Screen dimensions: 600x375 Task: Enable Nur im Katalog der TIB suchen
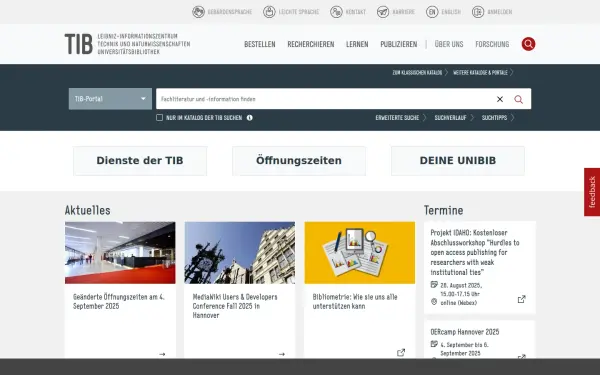(160, 117)
